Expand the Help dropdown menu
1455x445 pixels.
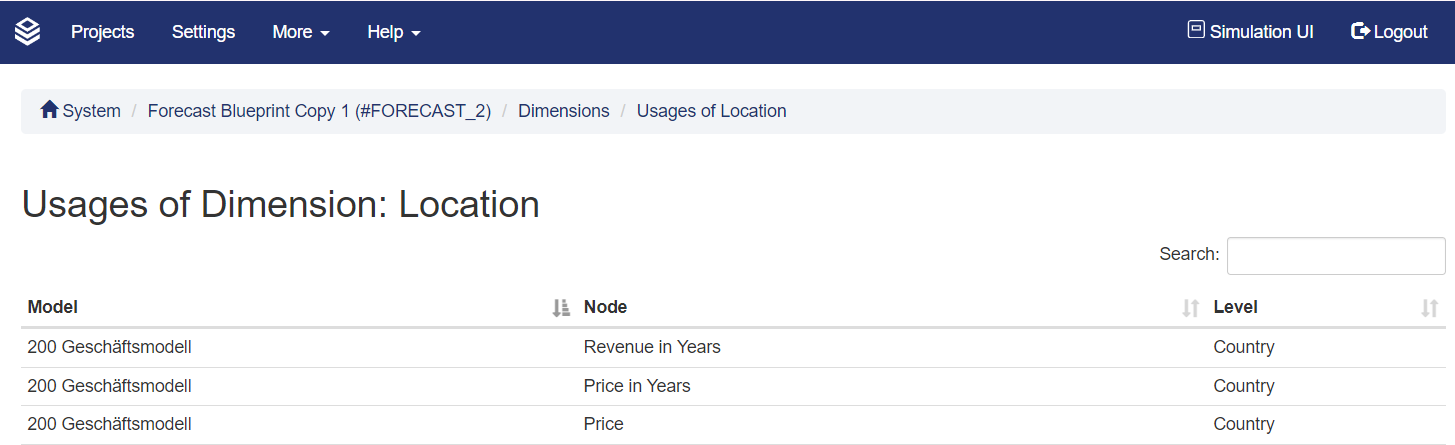[393, 32]
